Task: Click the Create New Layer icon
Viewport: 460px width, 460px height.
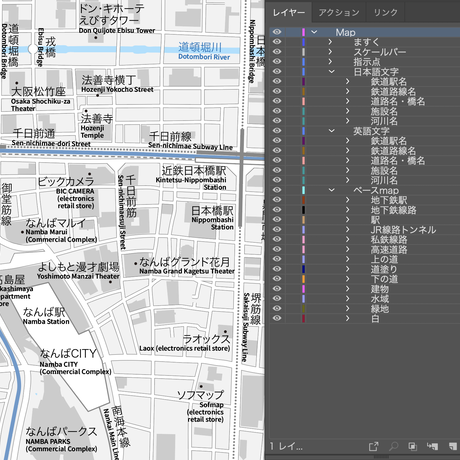Action: pyautogui.click(x=452, y=446)
